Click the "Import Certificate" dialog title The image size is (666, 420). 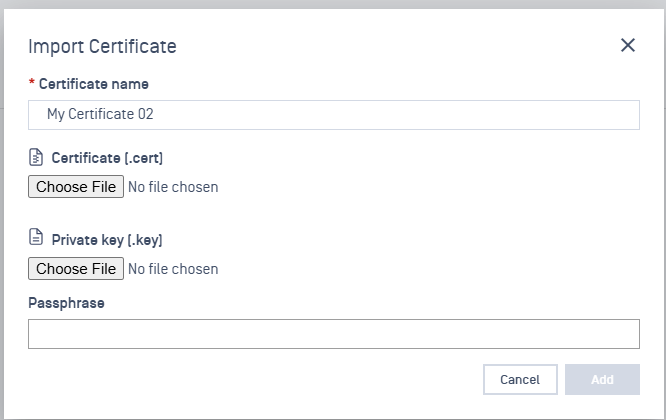[102, 46]
